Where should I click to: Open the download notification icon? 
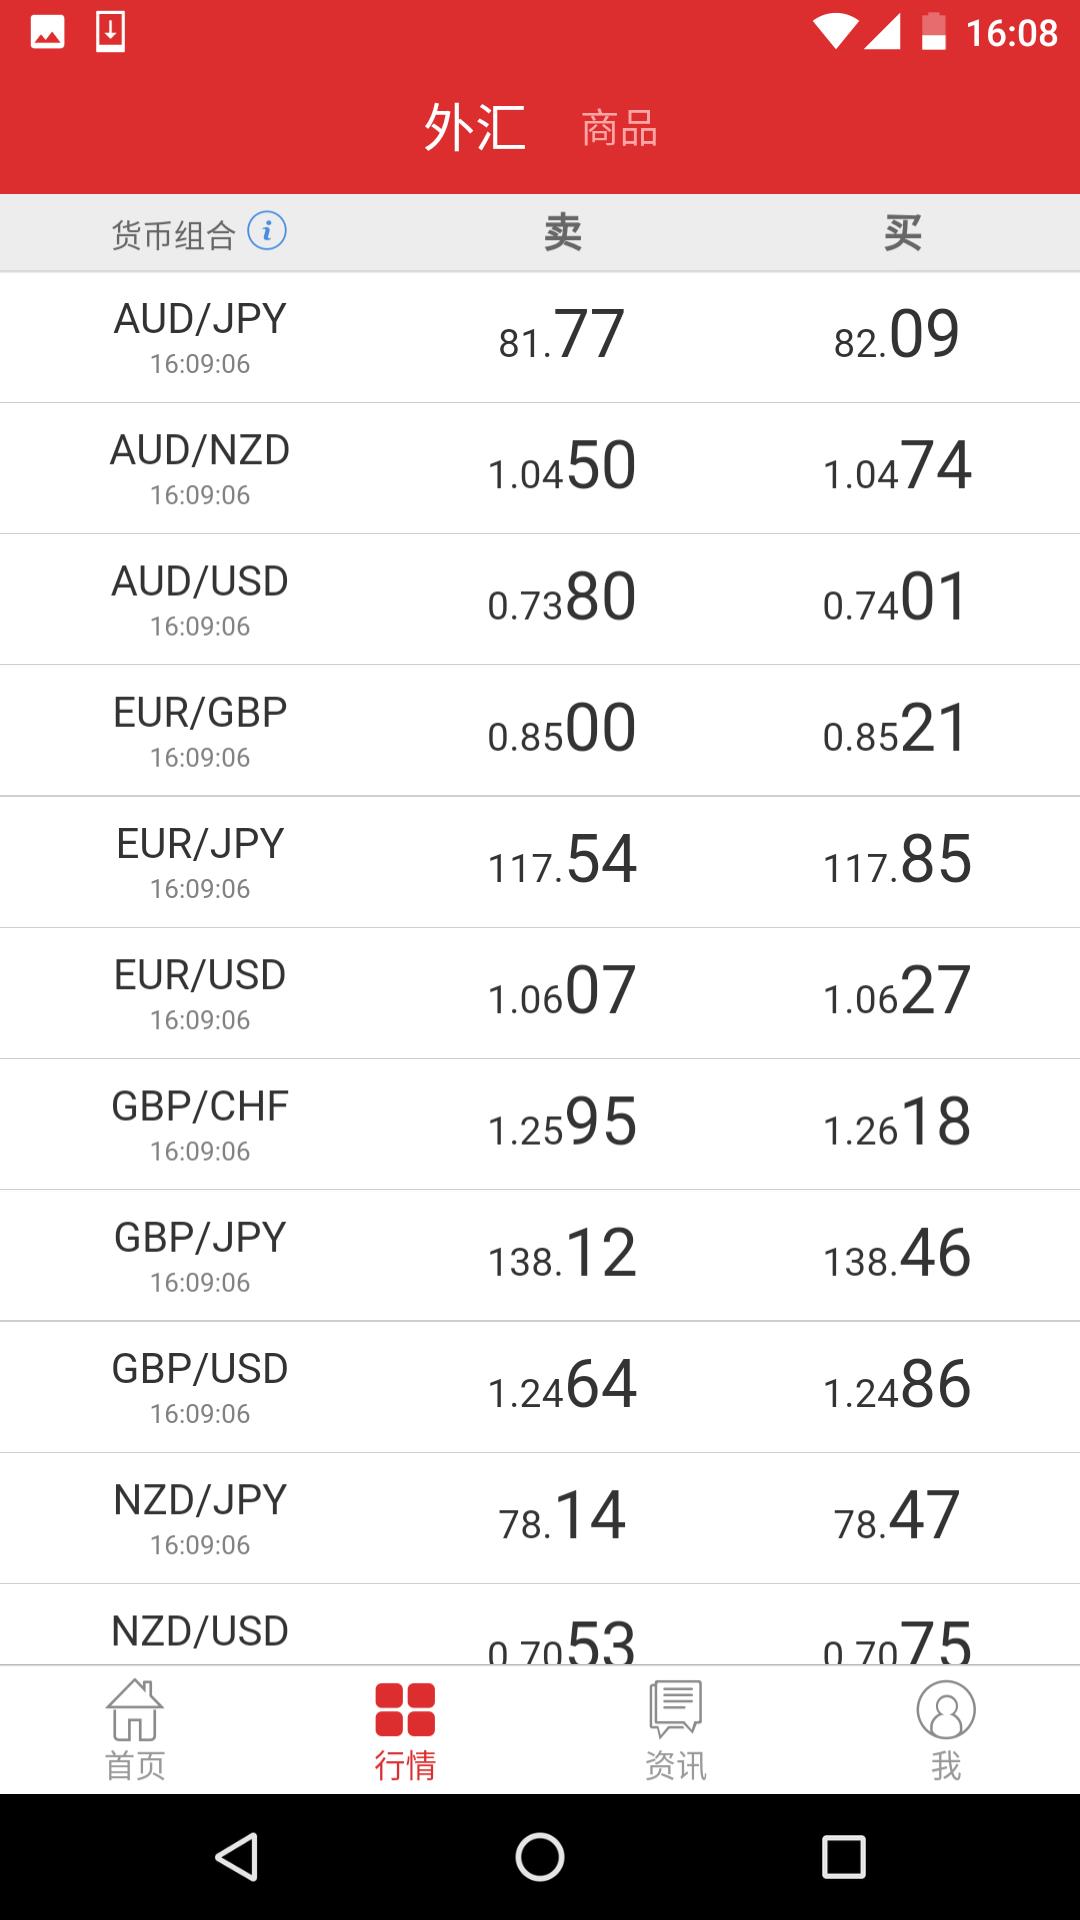(x=110, y=32)
